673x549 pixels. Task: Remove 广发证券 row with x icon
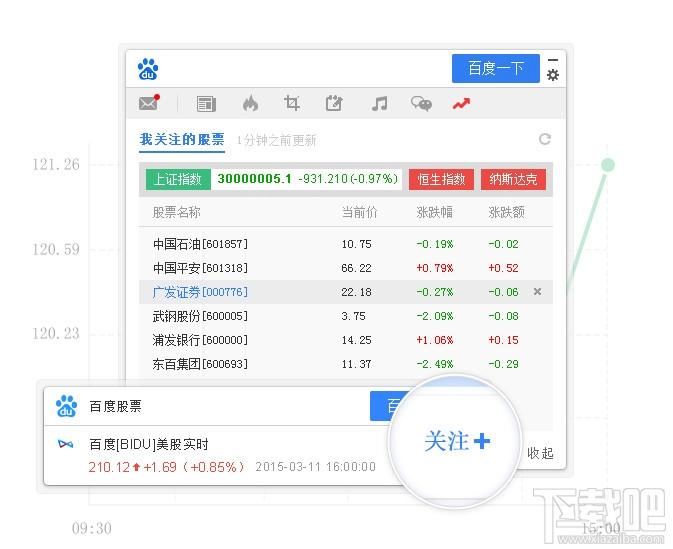(x=537, y=292)
